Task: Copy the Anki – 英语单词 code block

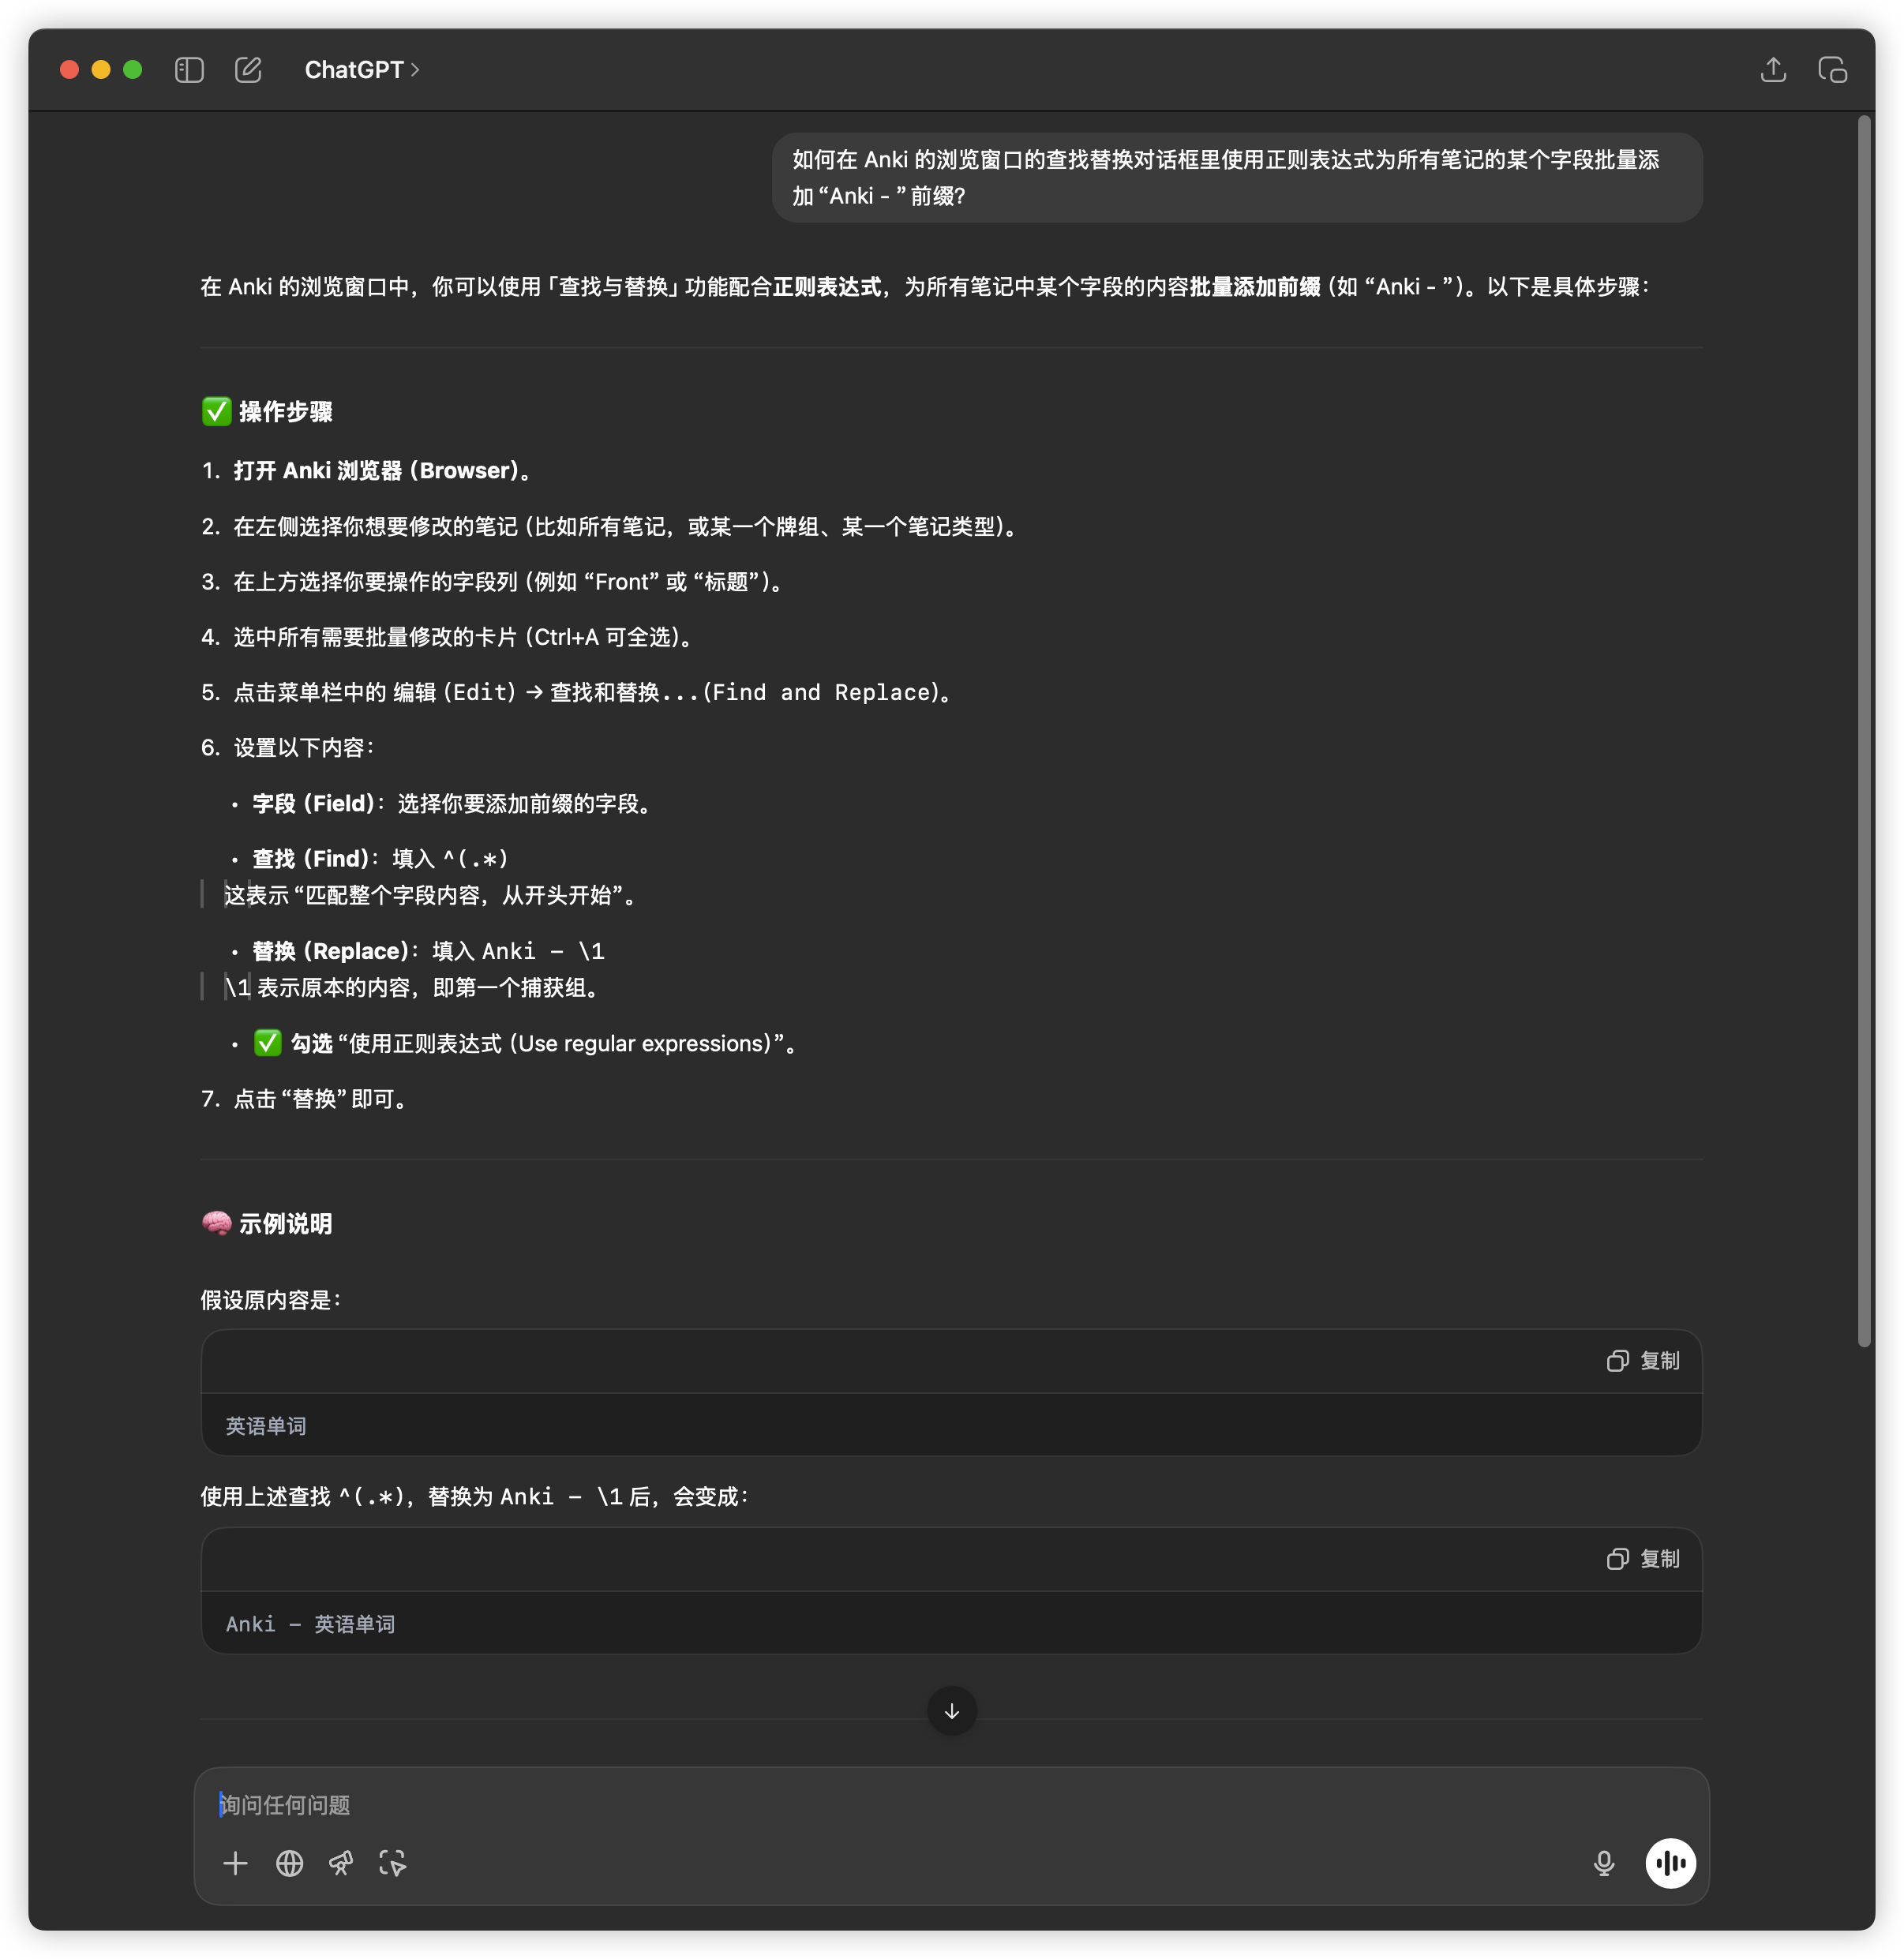Action: click(1643, 1559)
